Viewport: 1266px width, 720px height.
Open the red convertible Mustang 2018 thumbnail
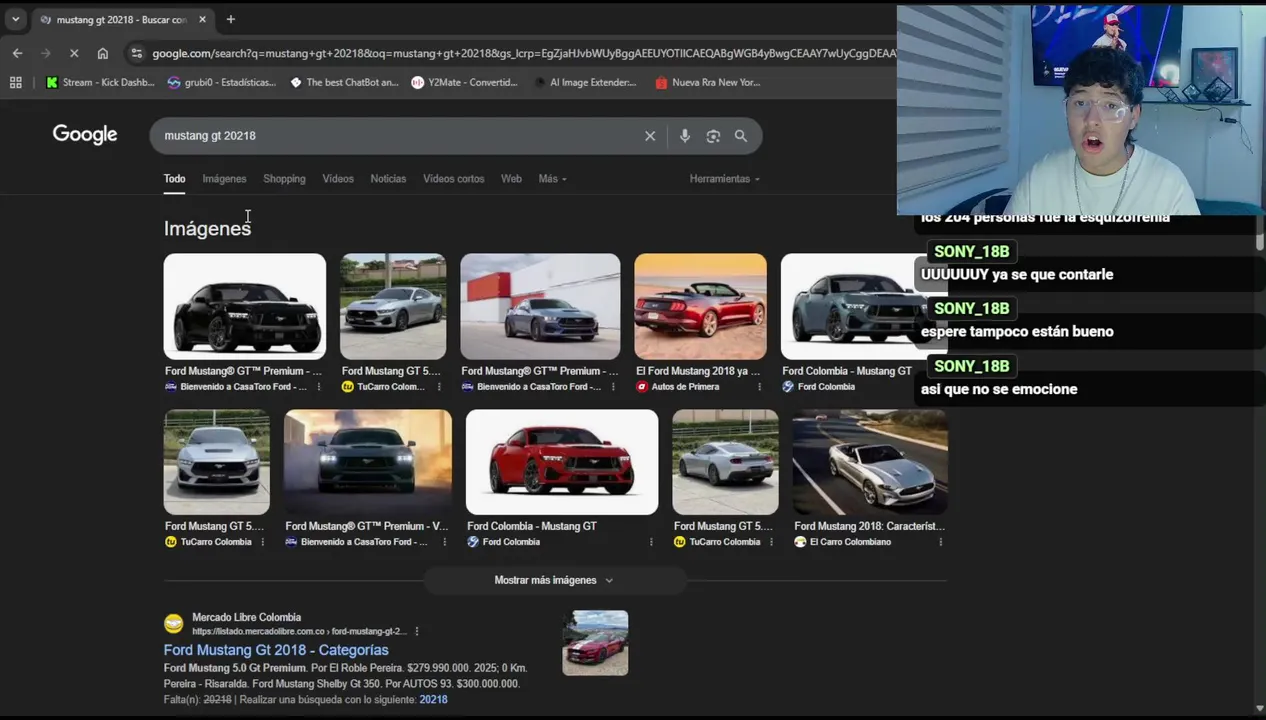(700, 306)
